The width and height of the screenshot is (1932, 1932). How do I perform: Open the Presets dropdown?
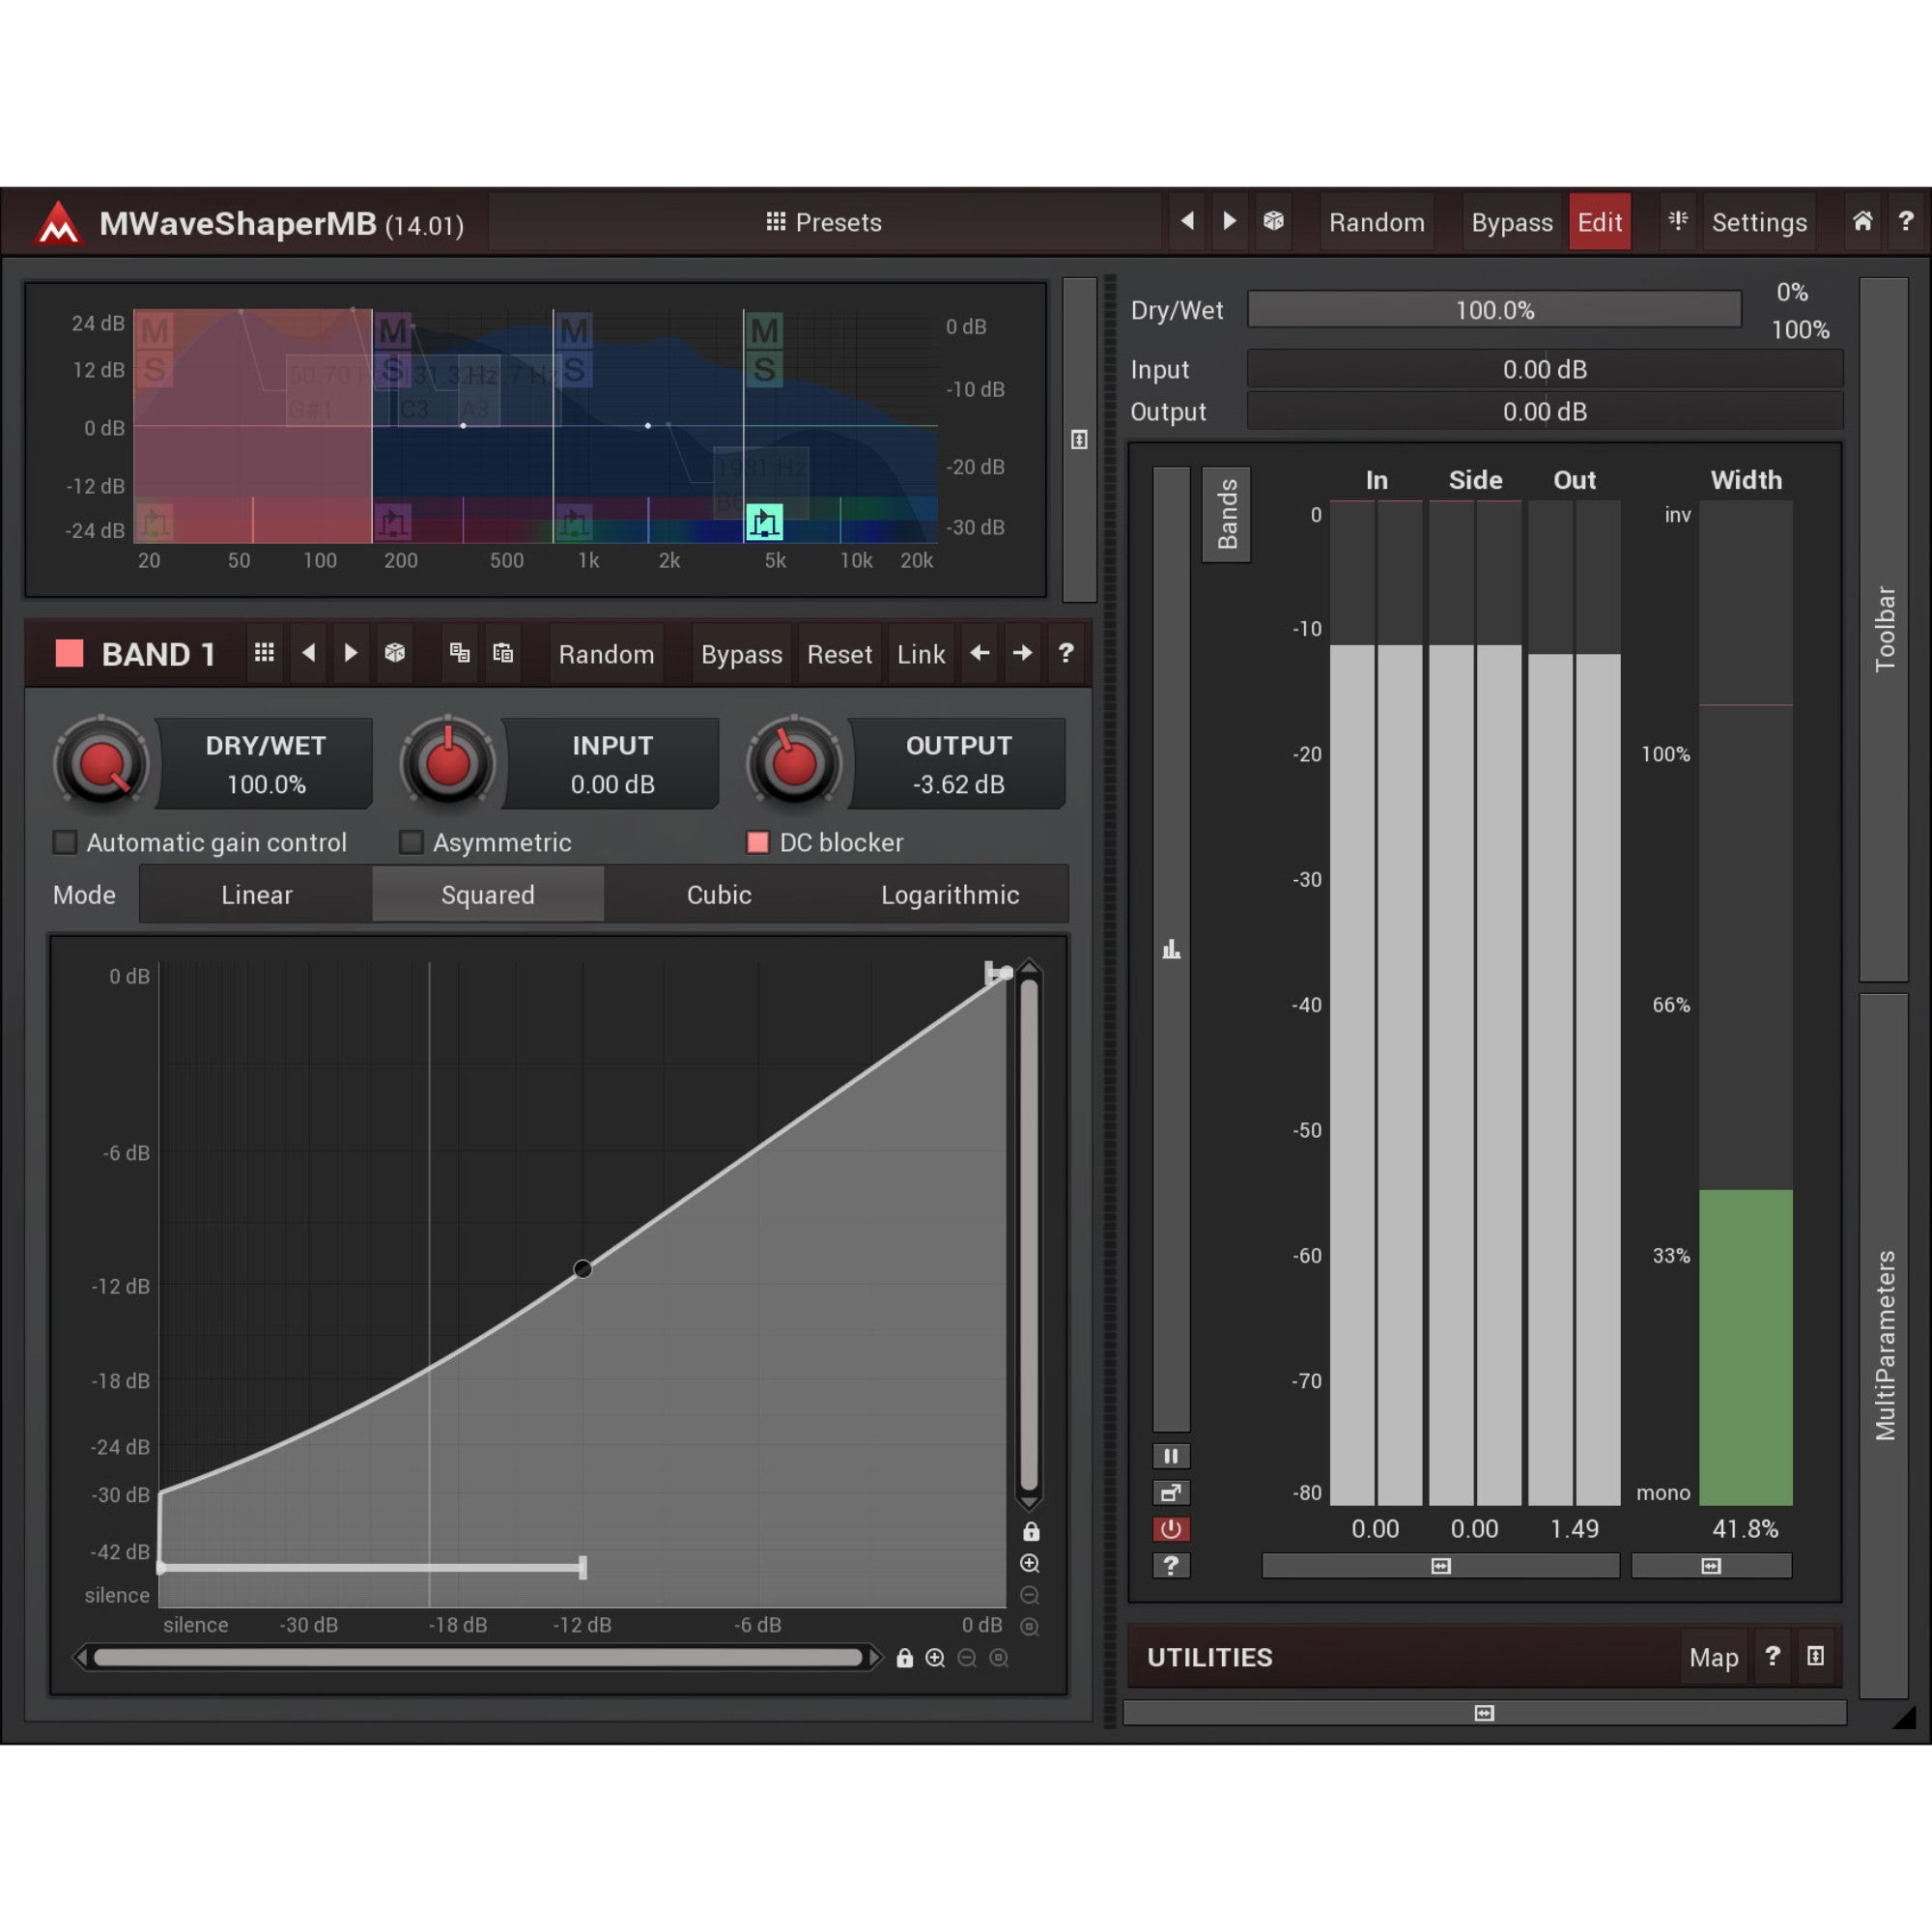[824, 222]
